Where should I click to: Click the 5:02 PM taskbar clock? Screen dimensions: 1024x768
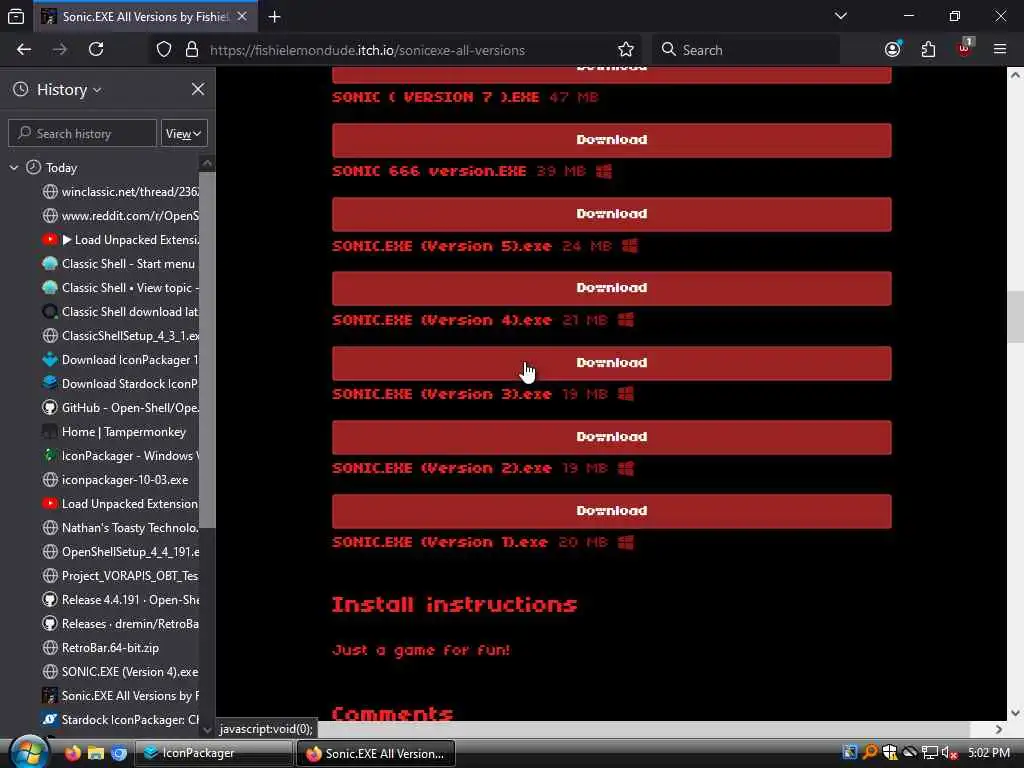(x=989, y=753)
